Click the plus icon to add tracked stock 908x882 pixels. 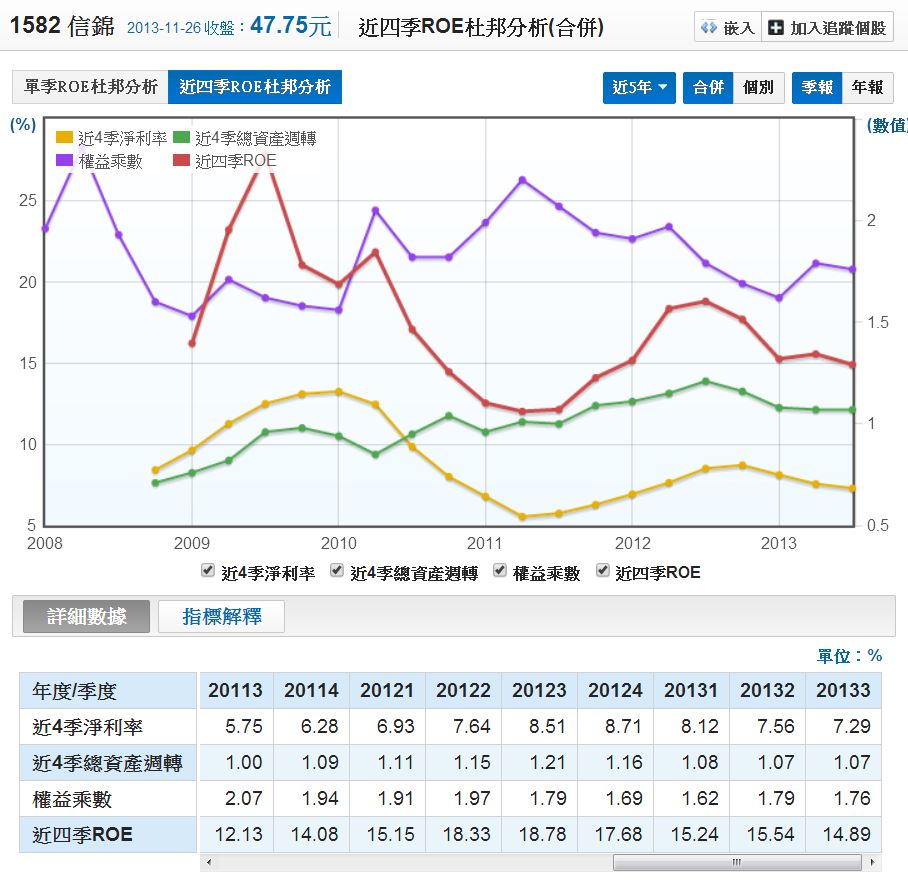click(776, 28)
